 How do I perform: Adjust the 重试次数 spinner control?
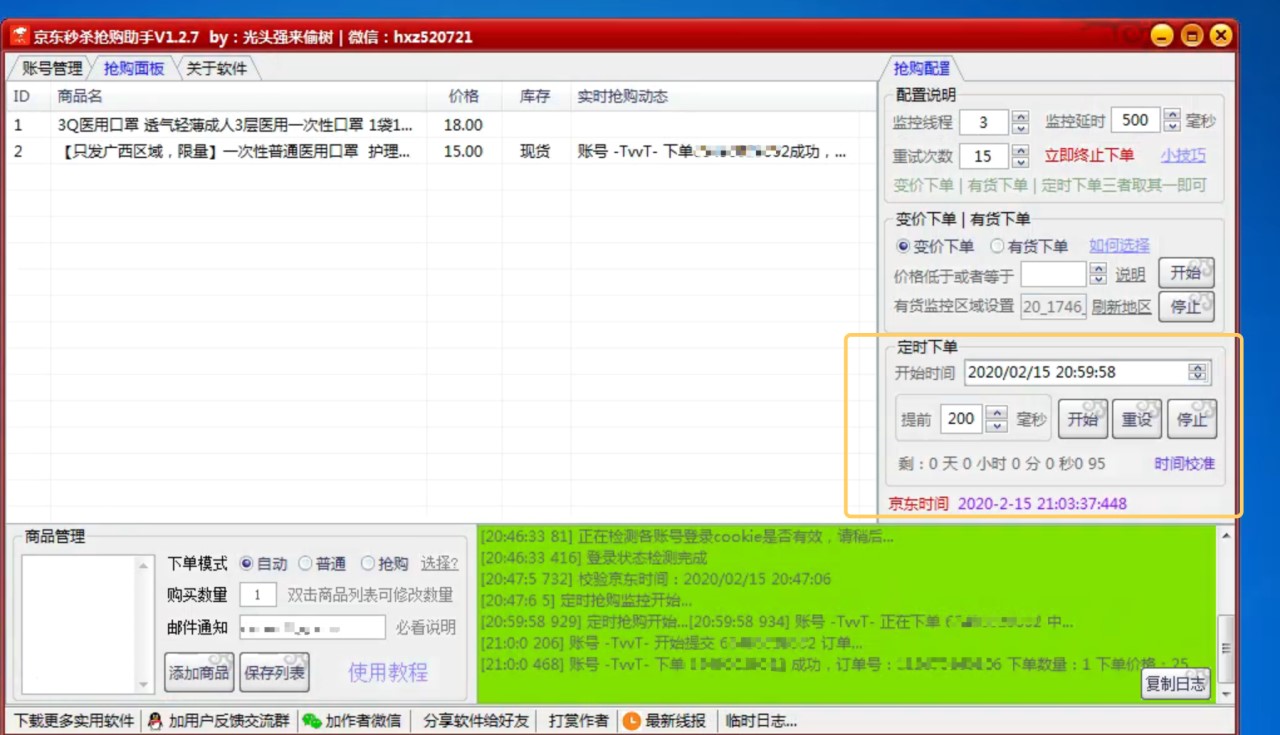pos(1020,155)
